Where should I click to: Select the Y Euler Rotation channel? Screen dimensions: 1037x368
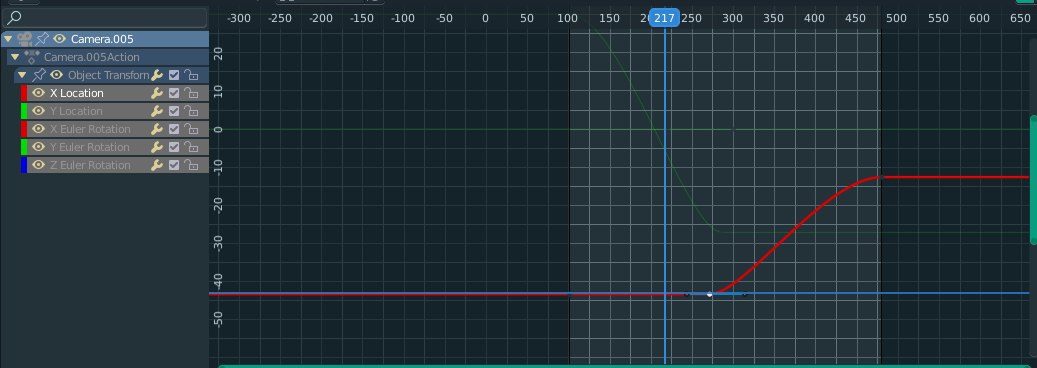(90, 147)
